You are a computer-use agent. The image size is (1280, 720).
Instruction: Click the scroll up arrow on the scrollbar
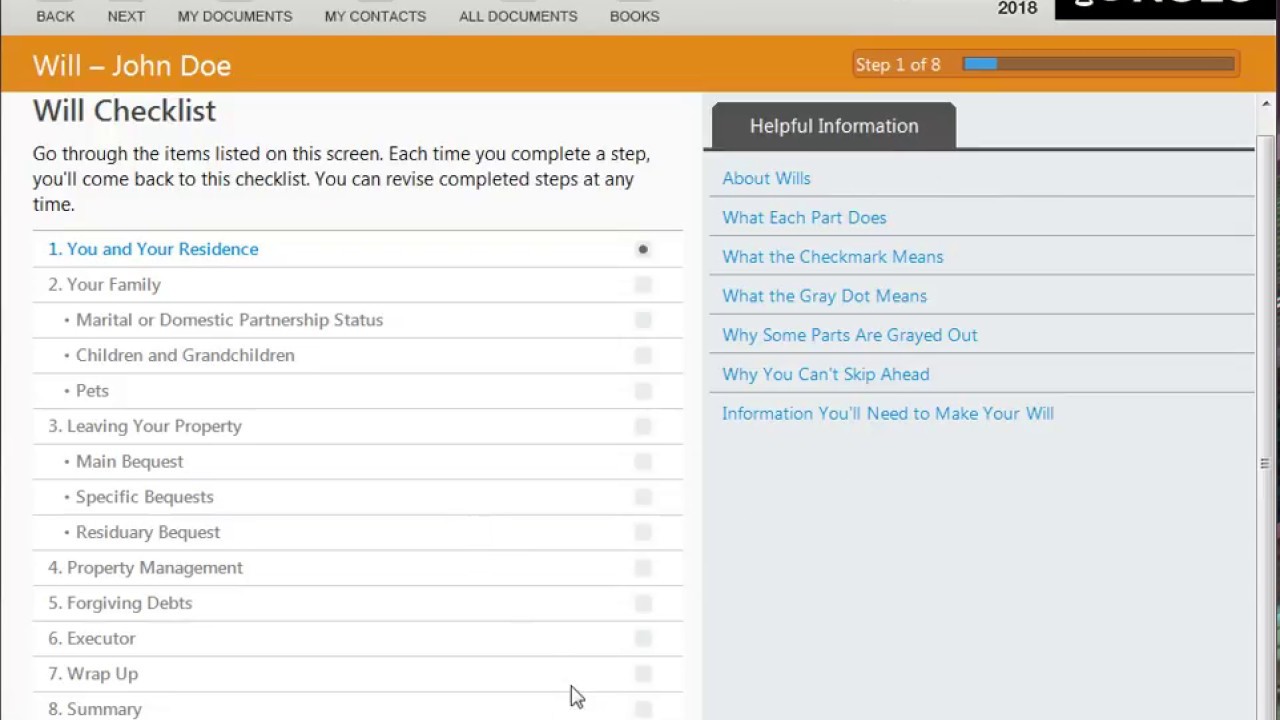(x=1266, y=104)
